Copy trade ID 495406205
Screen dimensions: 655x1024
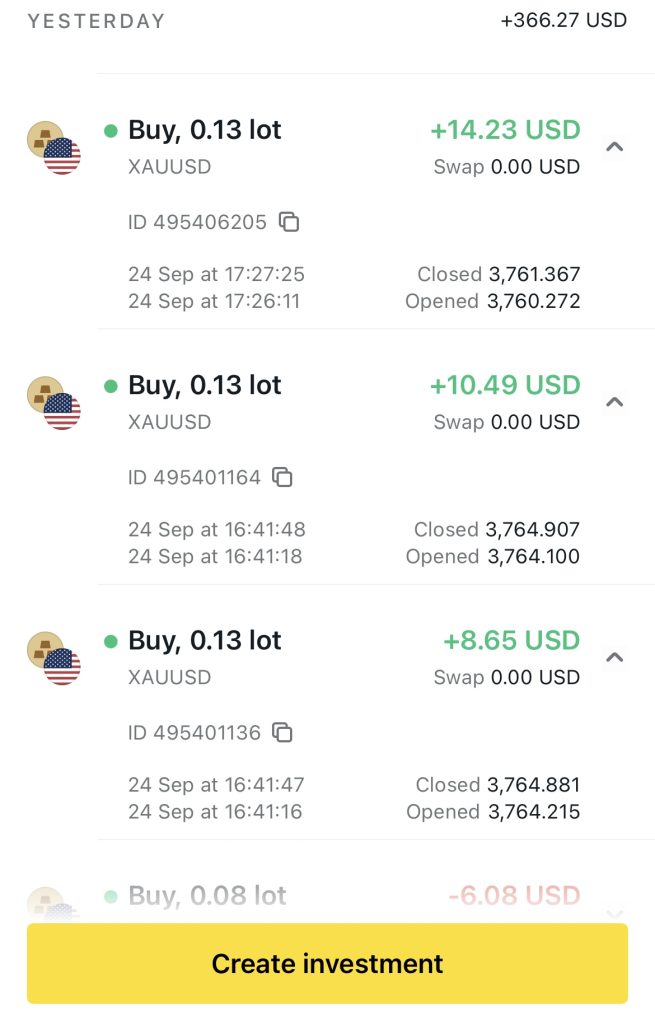click(x=289, y=222)
